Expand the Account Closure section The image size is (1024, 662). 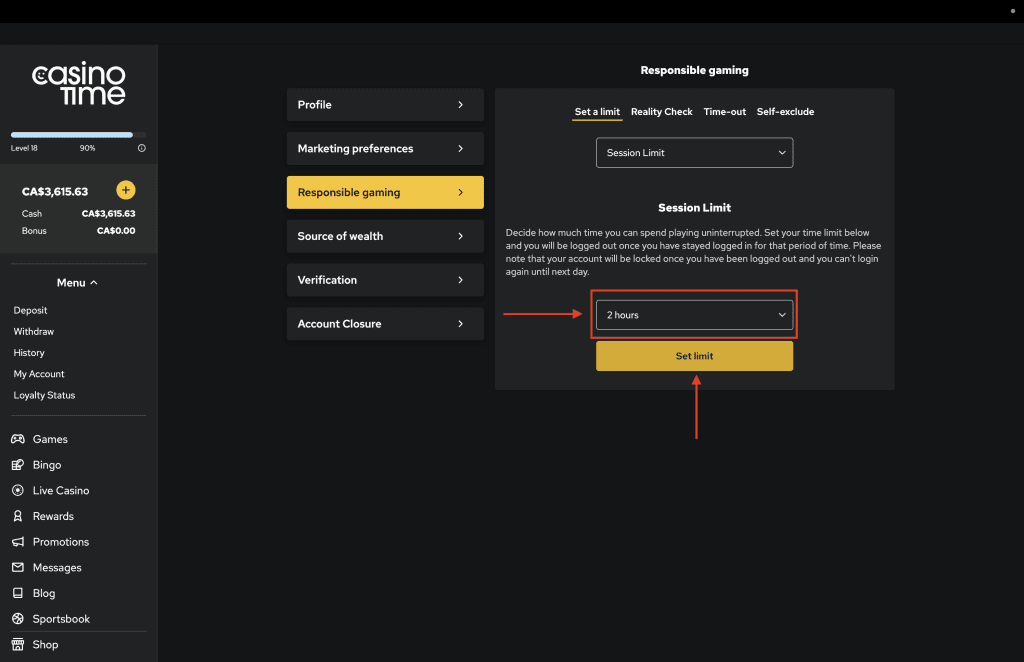click(385, 324)
